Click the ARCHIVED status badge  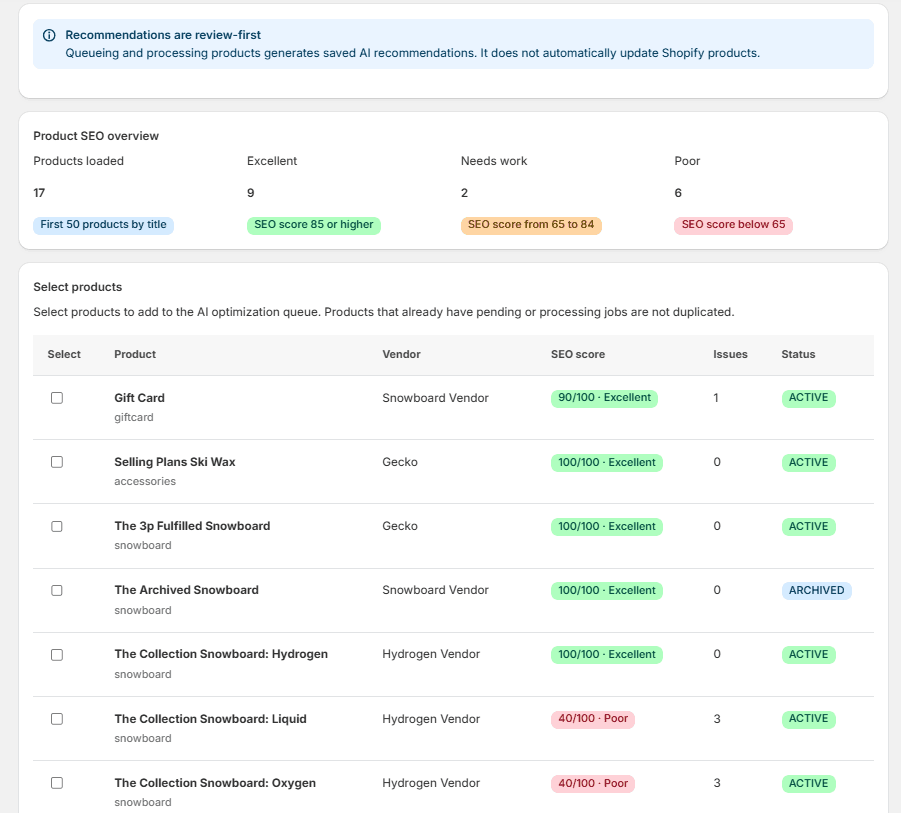coord(817,591)
